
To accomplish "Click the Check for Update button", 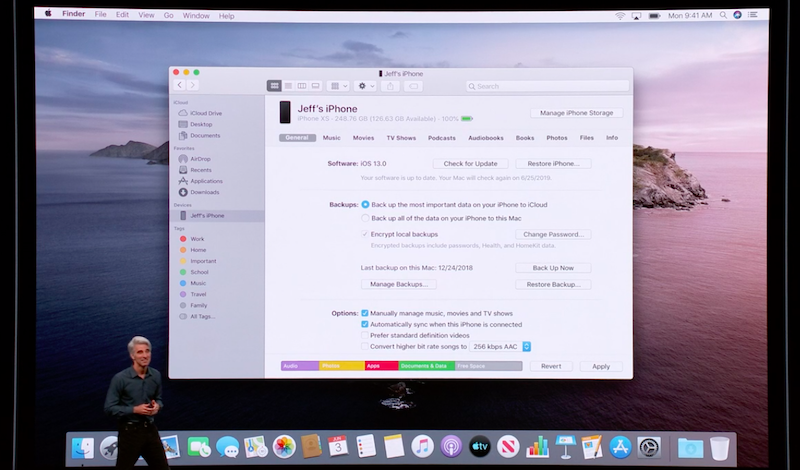I will [x=470, y=164].
